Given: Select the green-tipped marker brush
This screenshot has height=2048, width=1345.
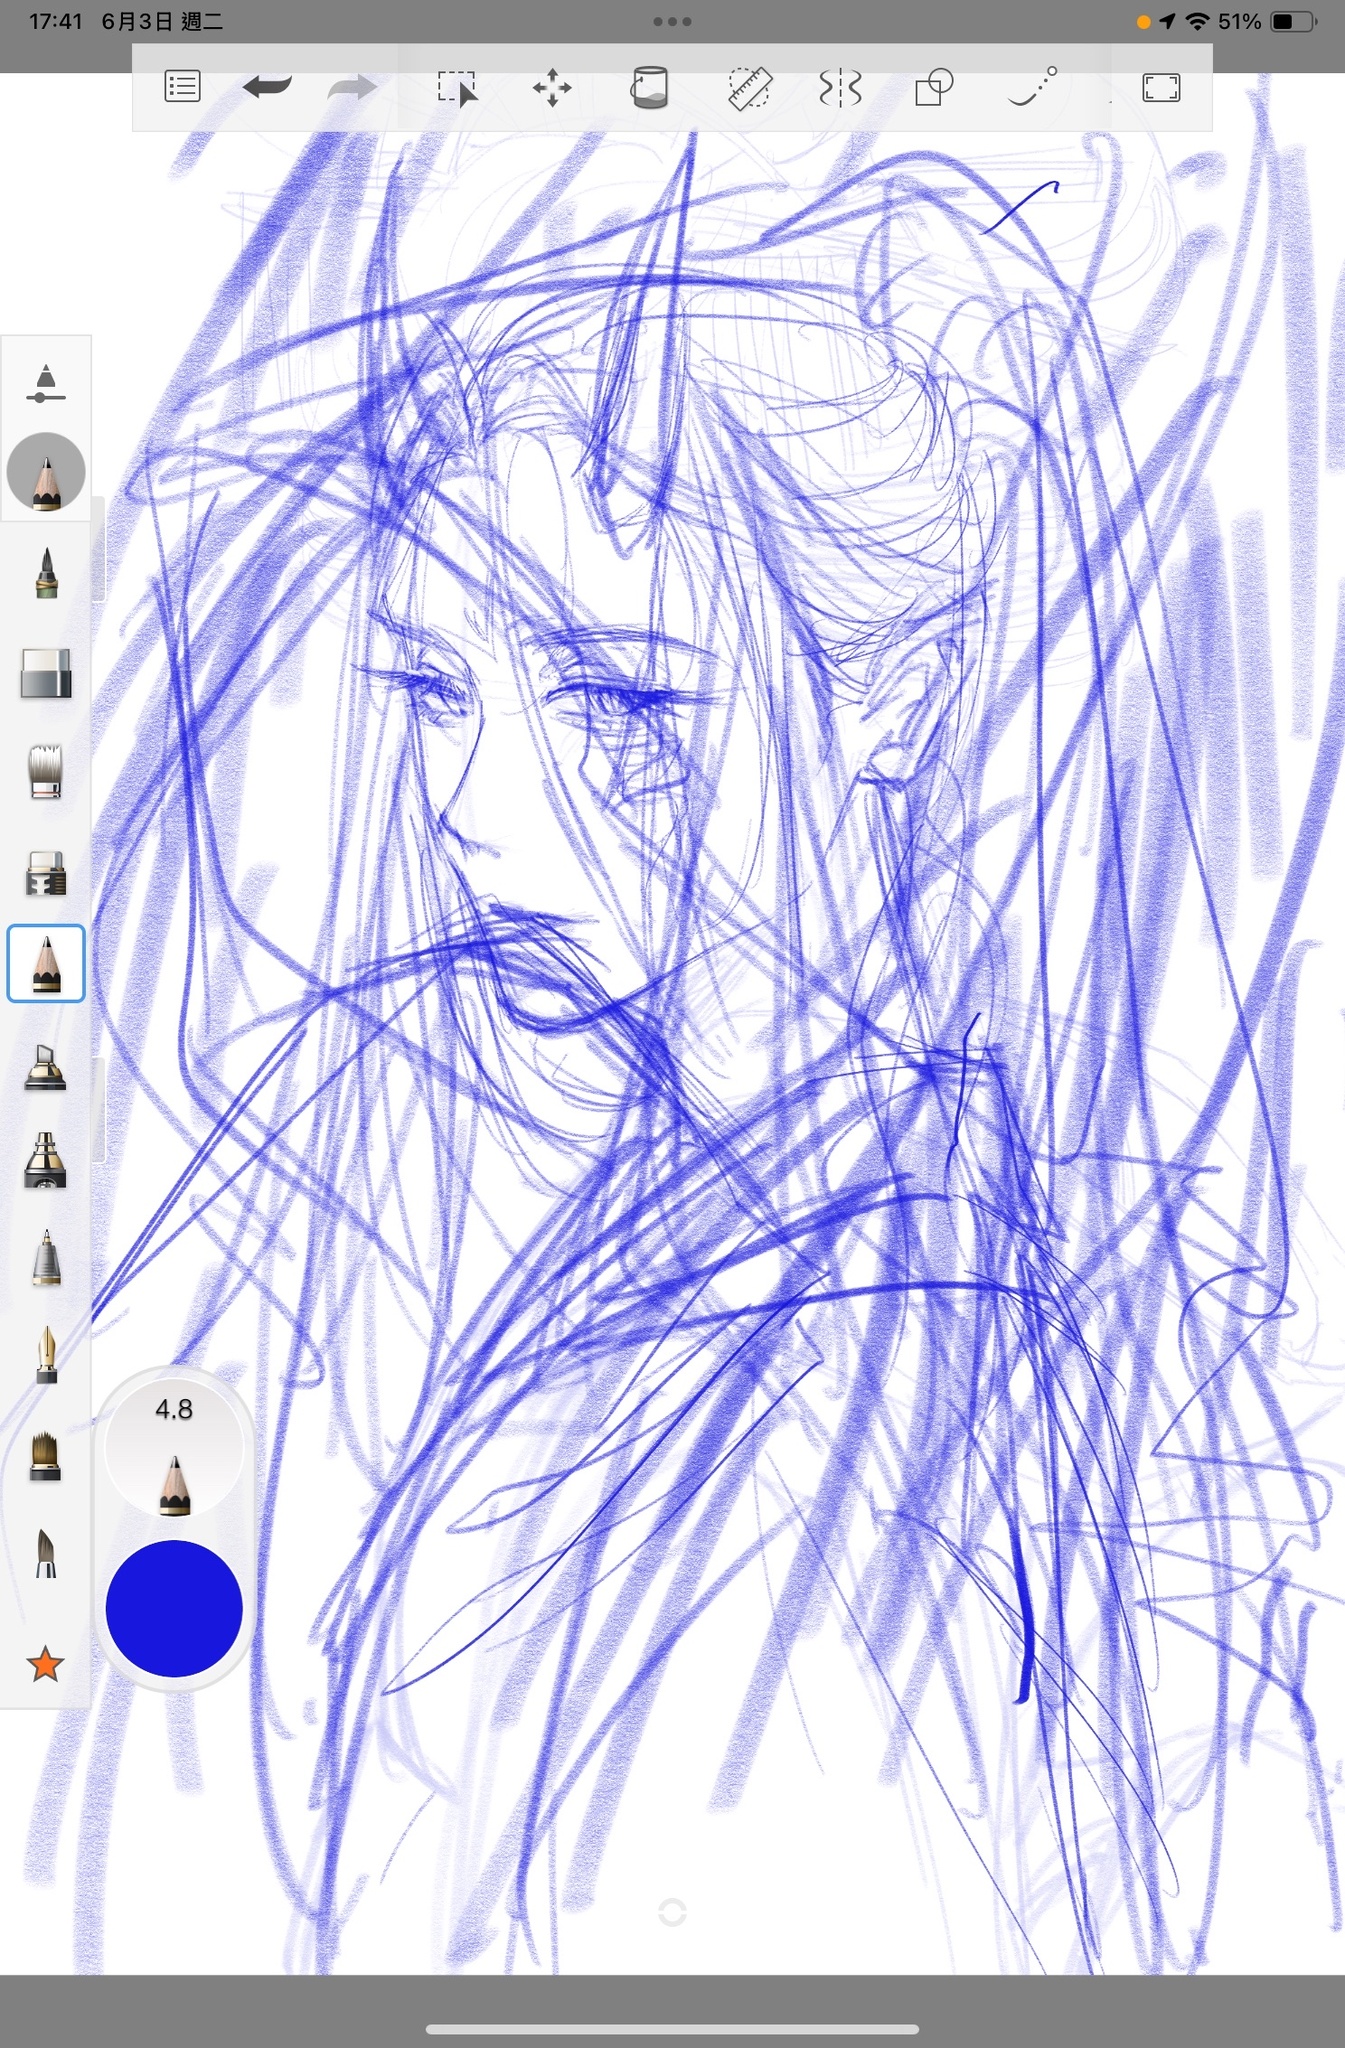Looking at the screenshot, I should click(x=46, y=573).
